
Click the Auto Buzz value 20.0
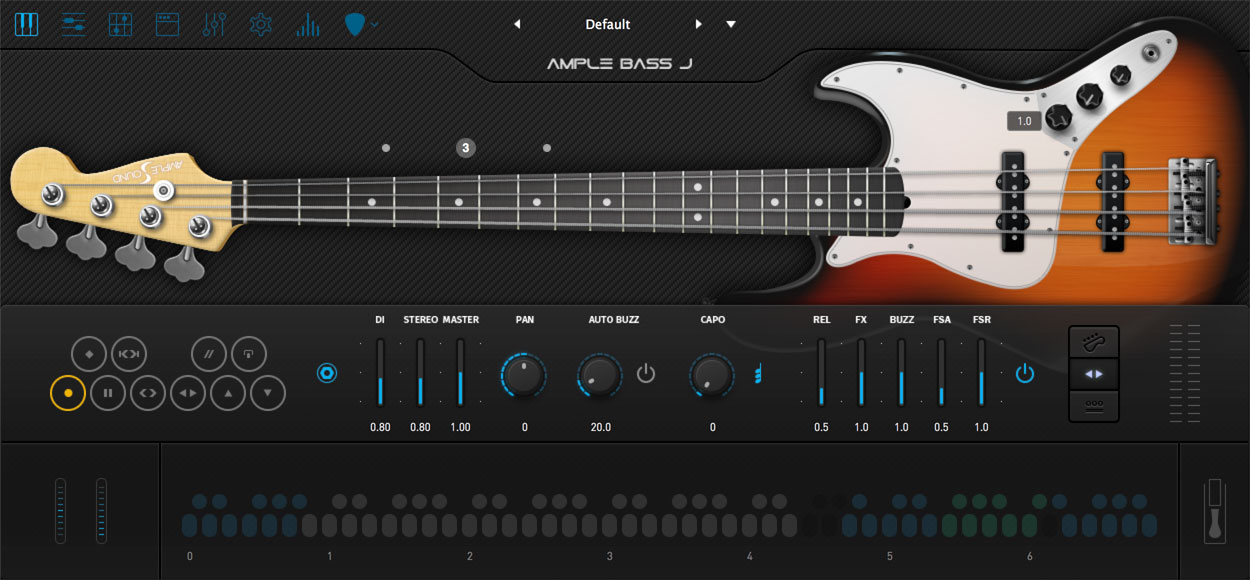click(x=600, y=427)
